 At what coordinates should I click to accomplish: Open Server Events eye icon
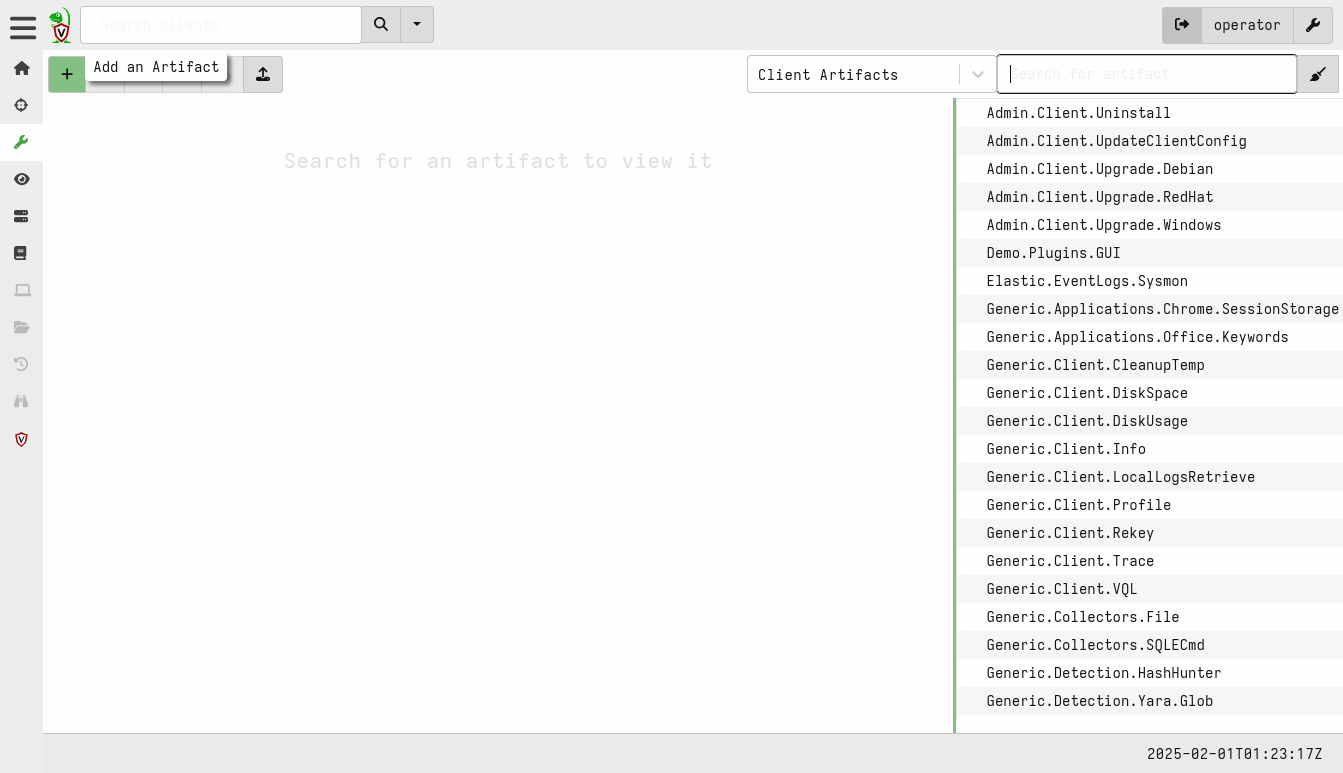[21, 179]
